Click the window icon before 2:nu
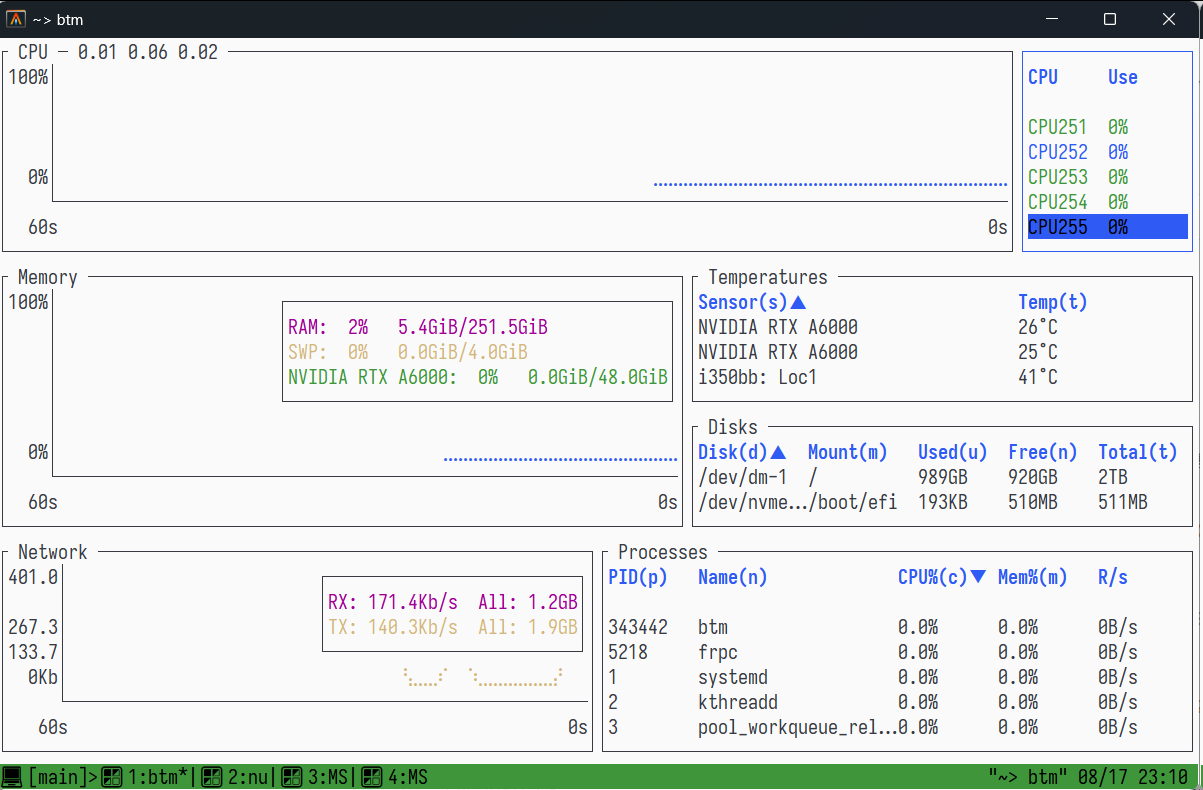Viewport: 1203px width, 790px height. (212, 777)
